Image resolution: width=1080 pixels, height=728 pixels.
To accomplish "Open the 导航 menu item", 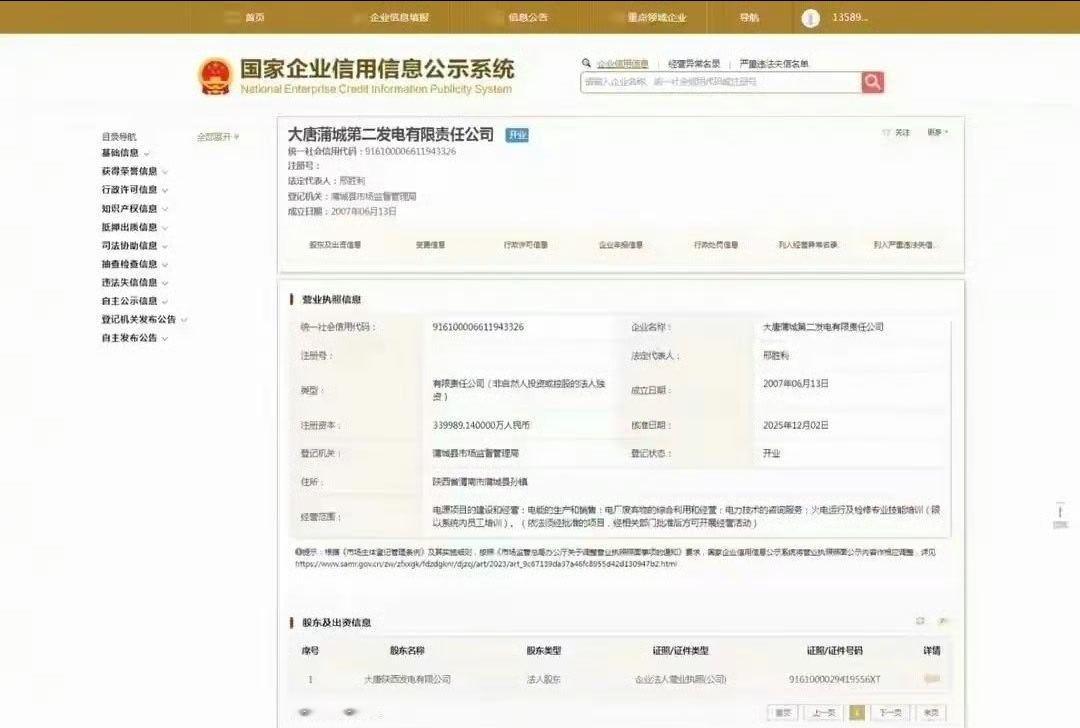I will click(x=749, y=17).
